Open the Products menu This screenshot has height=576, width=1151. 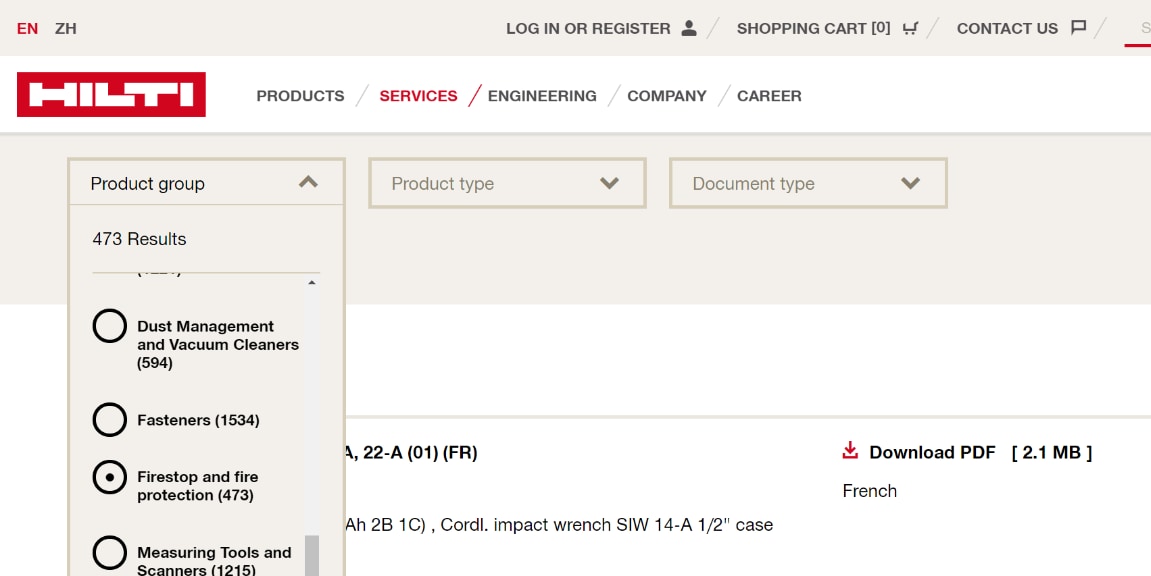(x=300, y=95)
